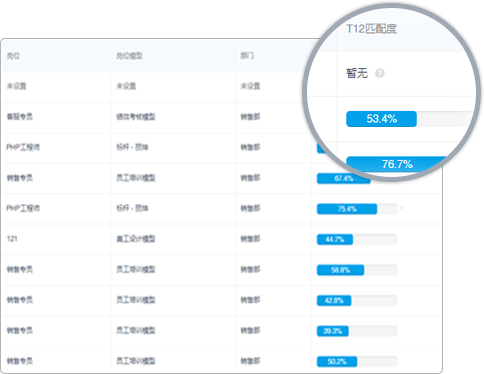Image resolution: width=484 pixels, height=374 pixels.
Task: Expand the small chevron next to the 75.4% bar
Action: pyautogui.click(x=401, y=208)
